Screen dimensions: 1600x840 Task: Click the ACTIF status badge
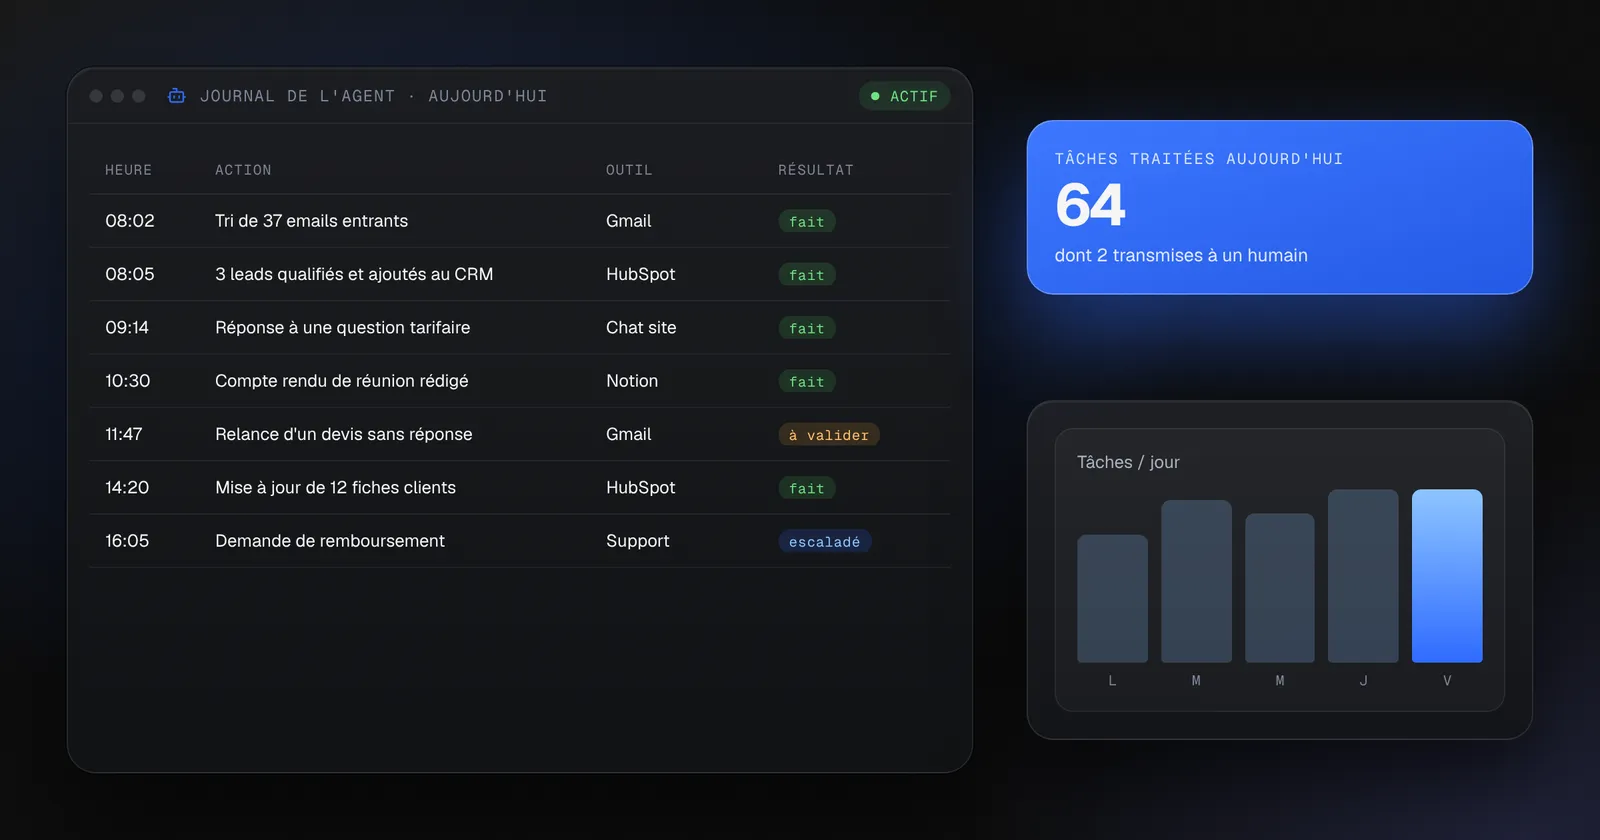click(904, 96)
